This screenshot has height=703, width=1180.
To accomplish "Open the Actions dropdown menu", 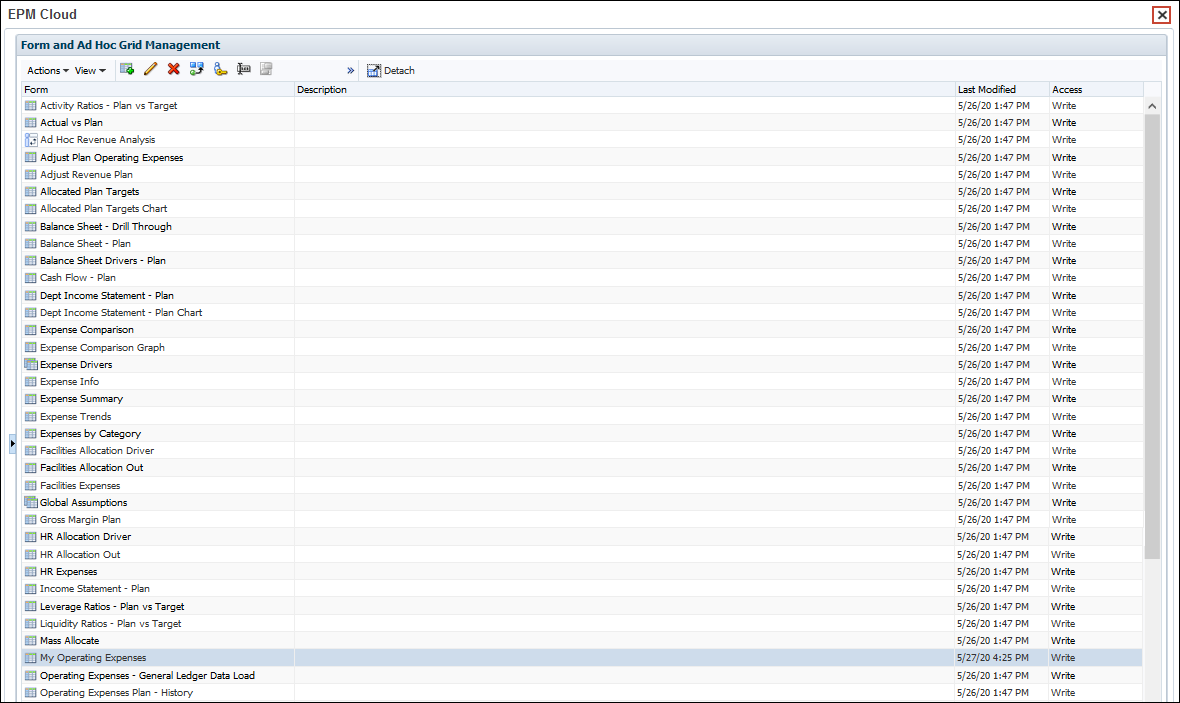I will [47, 71].
